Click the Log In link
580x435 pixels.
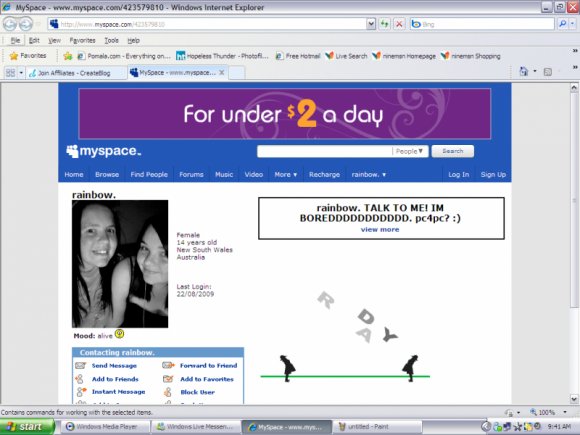coord(459,175)
